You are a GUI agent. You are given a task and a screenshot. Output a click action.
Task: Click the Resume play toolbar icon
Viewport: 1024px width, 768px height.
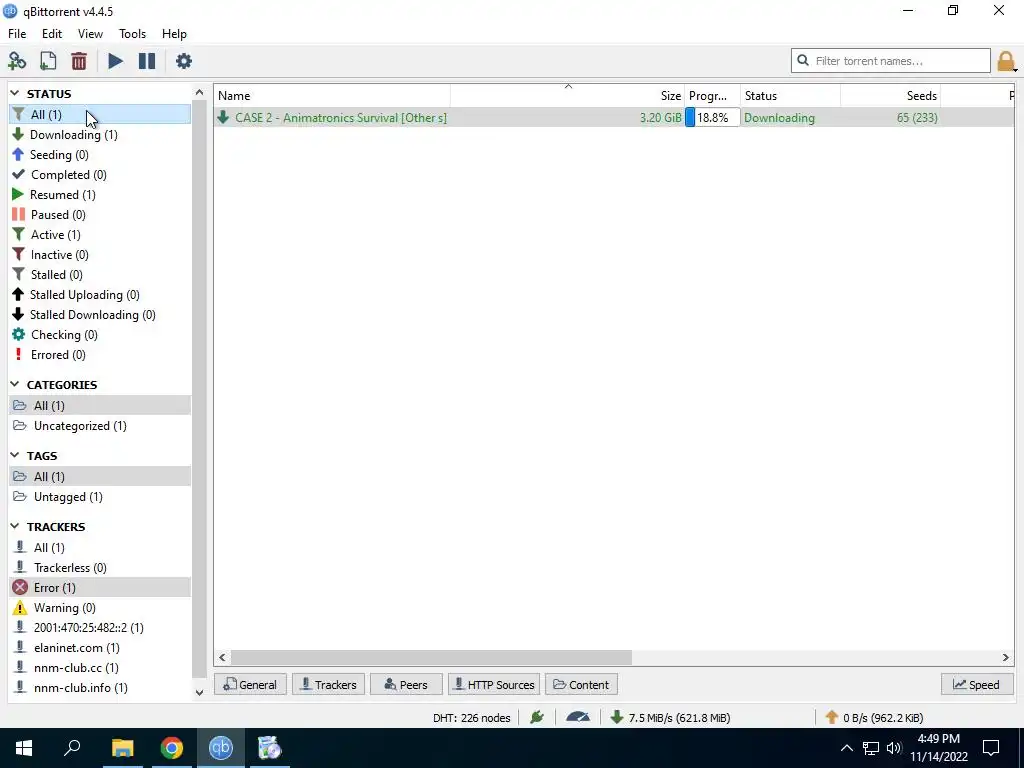coord(115,61)
